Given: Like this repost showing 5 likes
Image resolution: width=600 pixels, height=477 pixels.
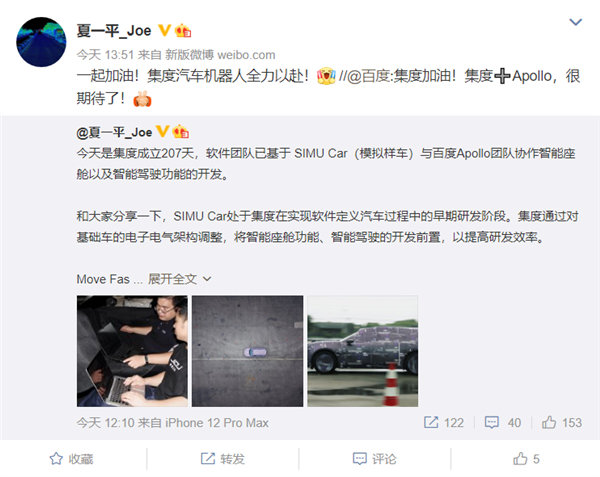Looking at the screenshot, I should point(526,459).
